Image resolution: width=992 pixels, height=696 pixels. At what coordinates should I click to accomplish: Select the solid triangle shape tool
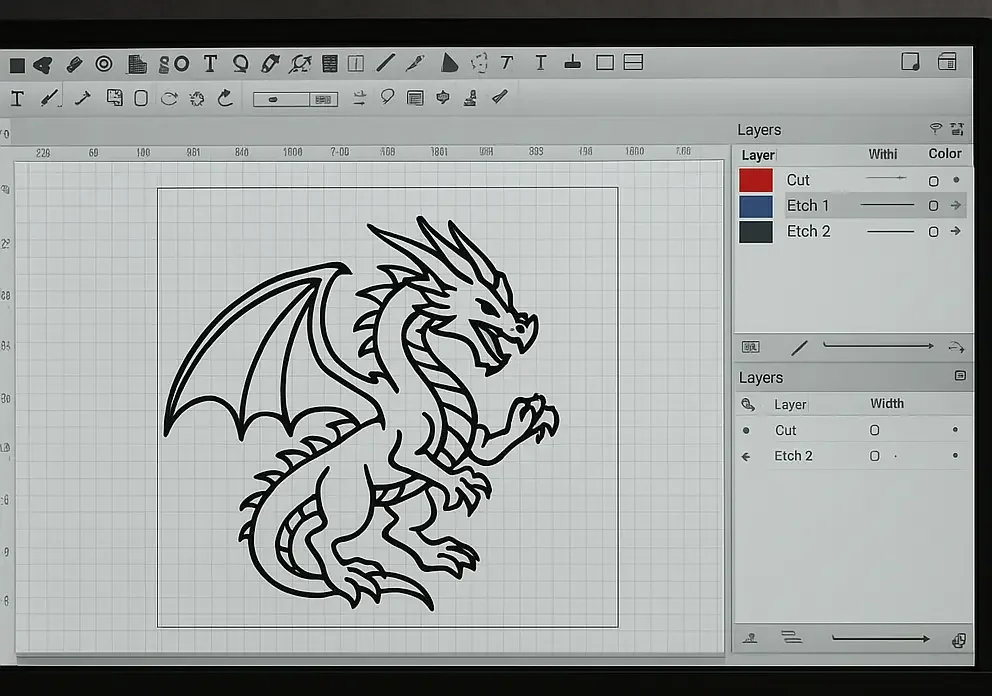pos(449,63)
